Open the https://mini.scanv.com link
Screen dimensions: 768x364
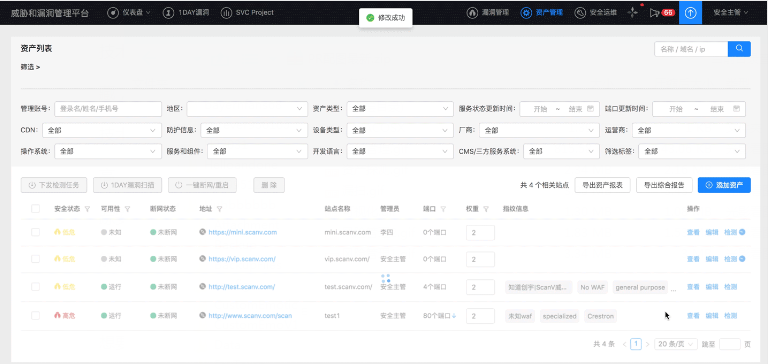click(243, 232)
